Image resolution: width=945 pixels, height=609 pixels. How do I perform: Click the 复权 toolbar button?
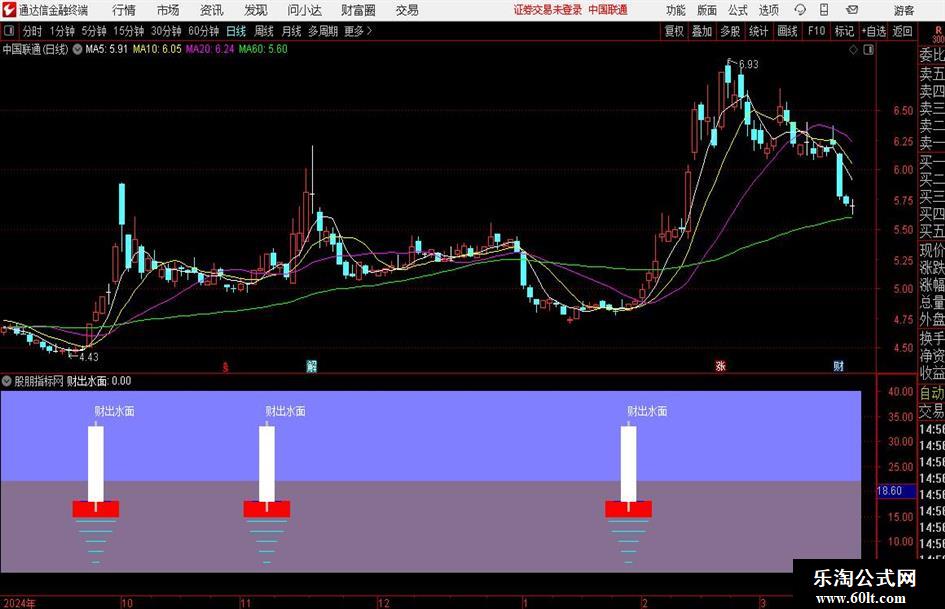coord(674,31)
